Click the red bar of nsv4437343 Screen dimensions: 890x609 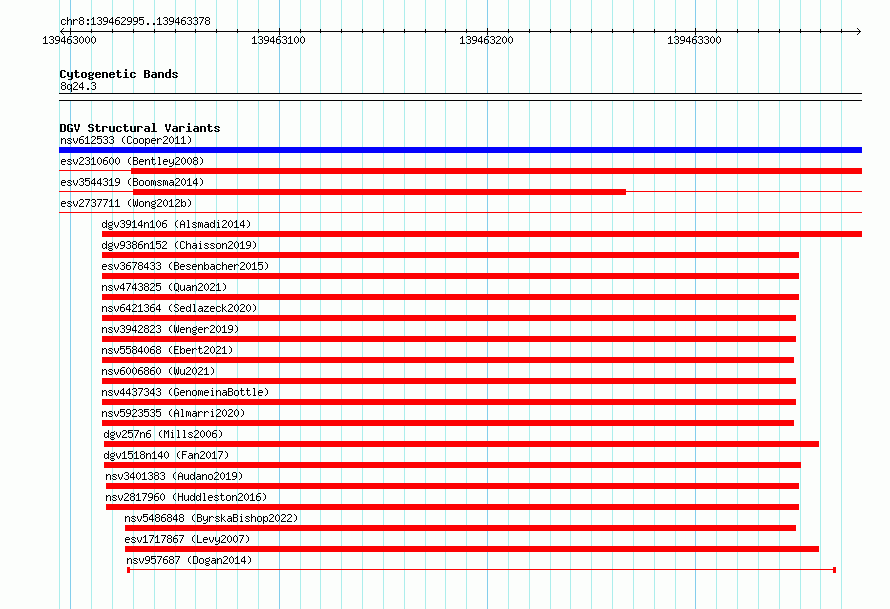[x=449, y=402]
